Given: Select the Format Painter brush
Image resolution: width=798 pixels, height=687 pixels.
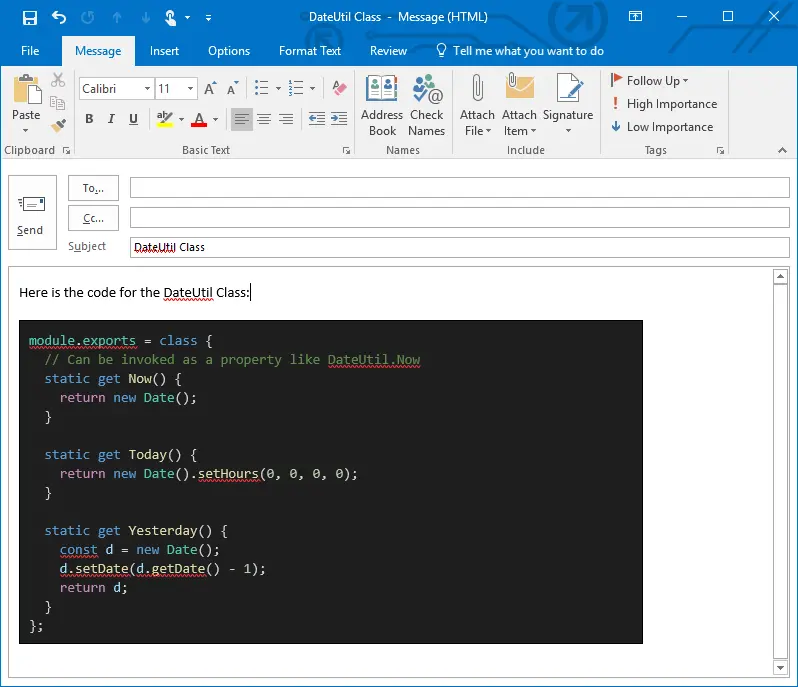Looking at the screenshot, I should pos(58,125).
